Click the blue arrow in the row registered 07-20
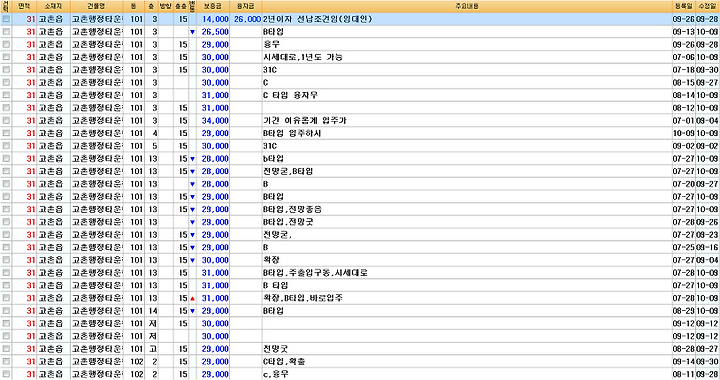 pos(192,184)
